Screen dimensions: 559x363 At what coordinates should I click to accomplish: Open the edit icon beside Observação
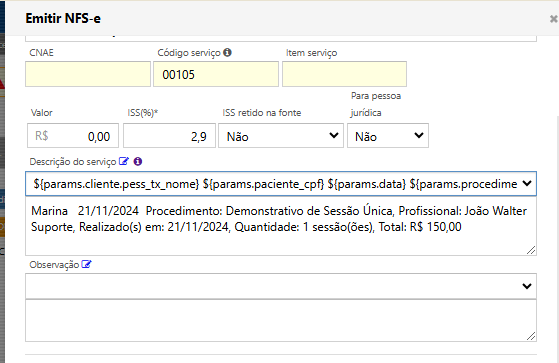coord(86,264)
